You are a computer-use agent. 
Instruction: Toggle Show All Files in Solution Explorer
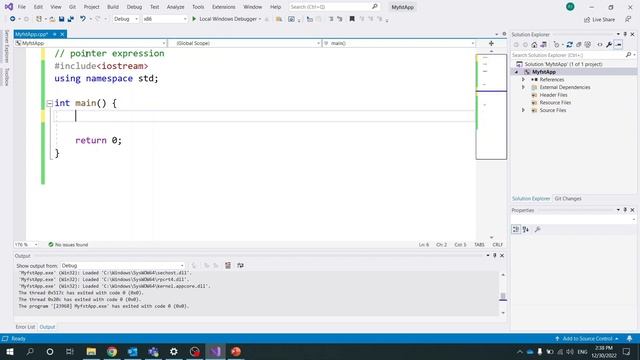point(588,45)
